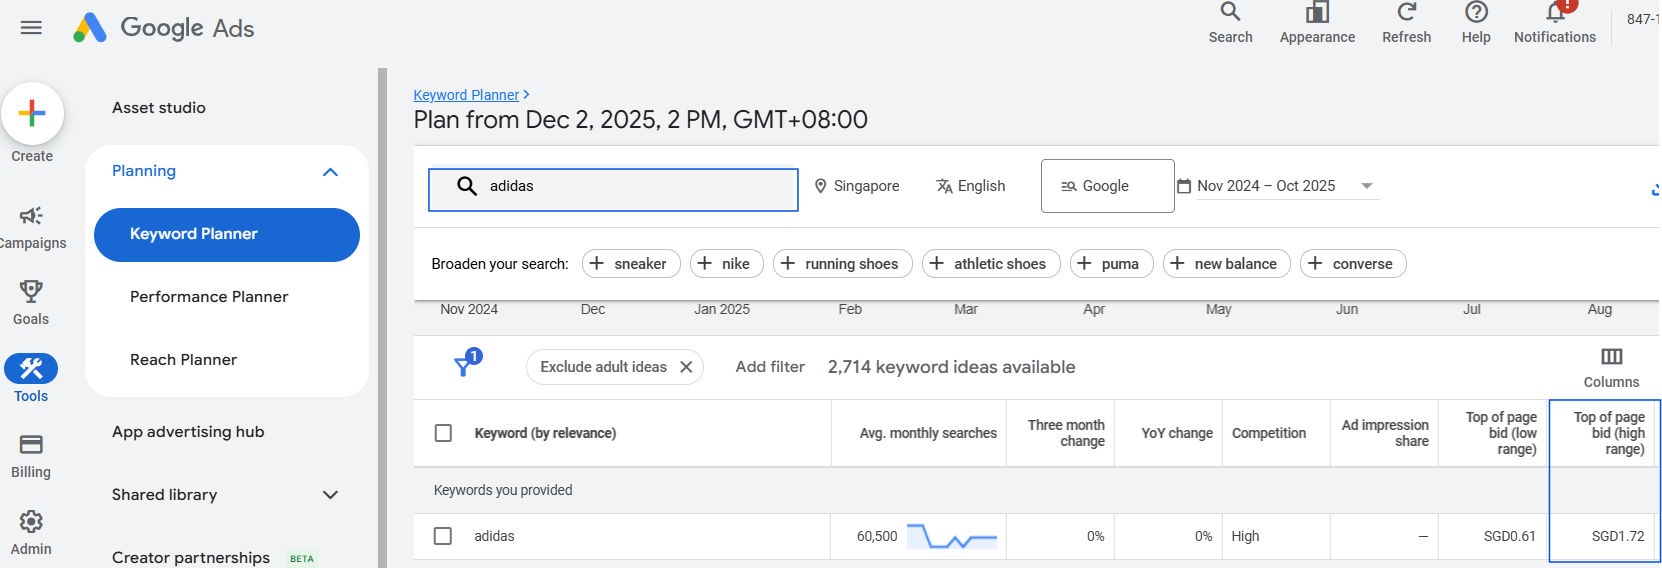This screenshot has height=568, width=1662.
Task: Check the adidas keyword row checkbox
Action: point(443,536)
